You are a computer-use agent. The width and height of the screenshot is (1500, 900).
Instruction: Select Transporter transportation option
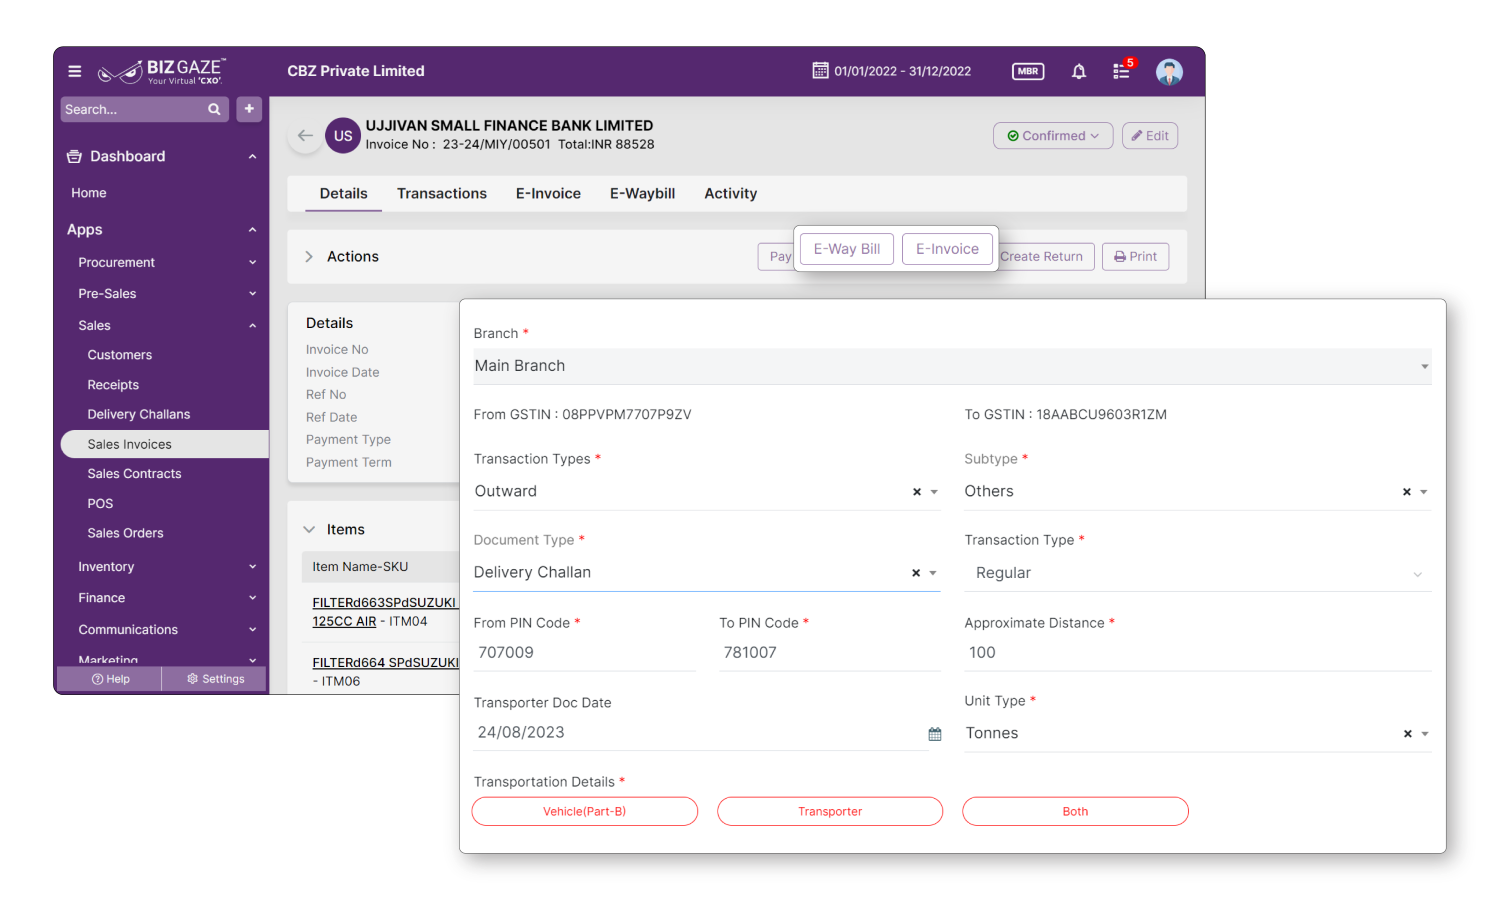pyautogui.click(x=830, y=811)
